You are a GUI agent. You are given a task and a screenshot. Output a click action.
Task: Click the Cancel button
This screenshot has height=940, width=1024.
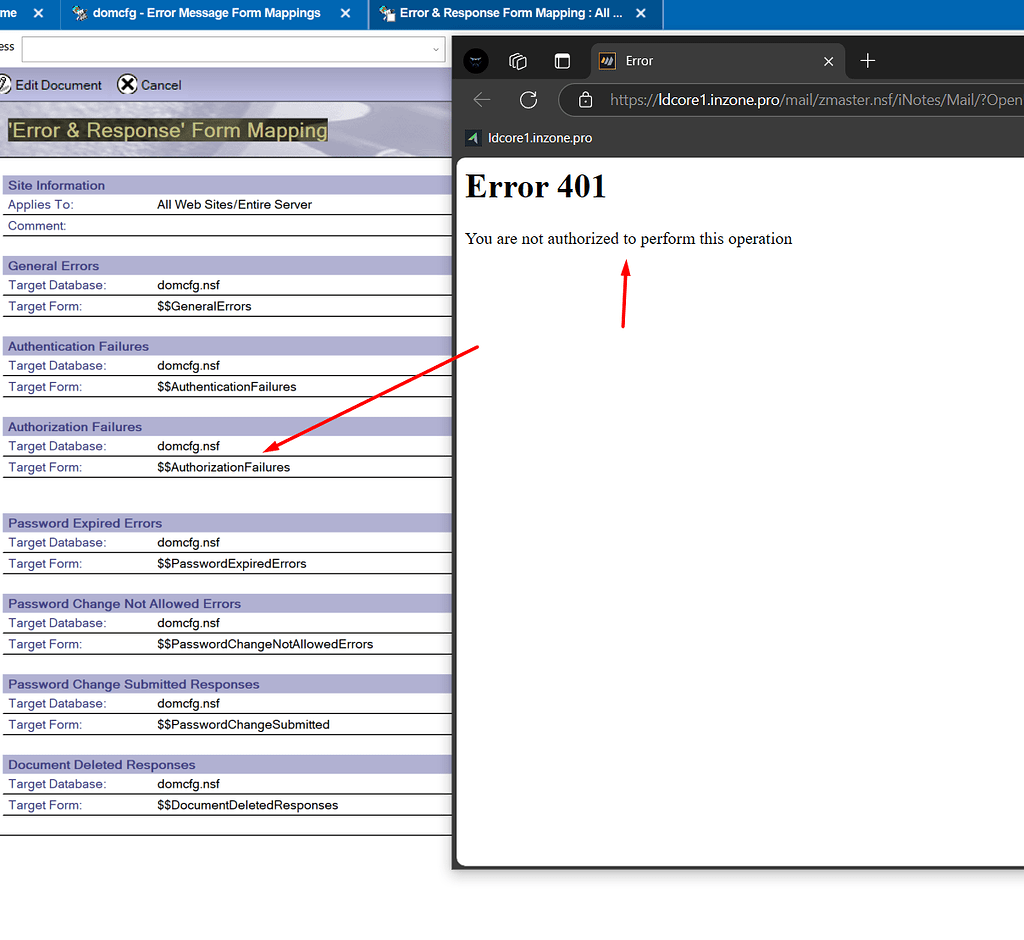(x=157, y=85)
